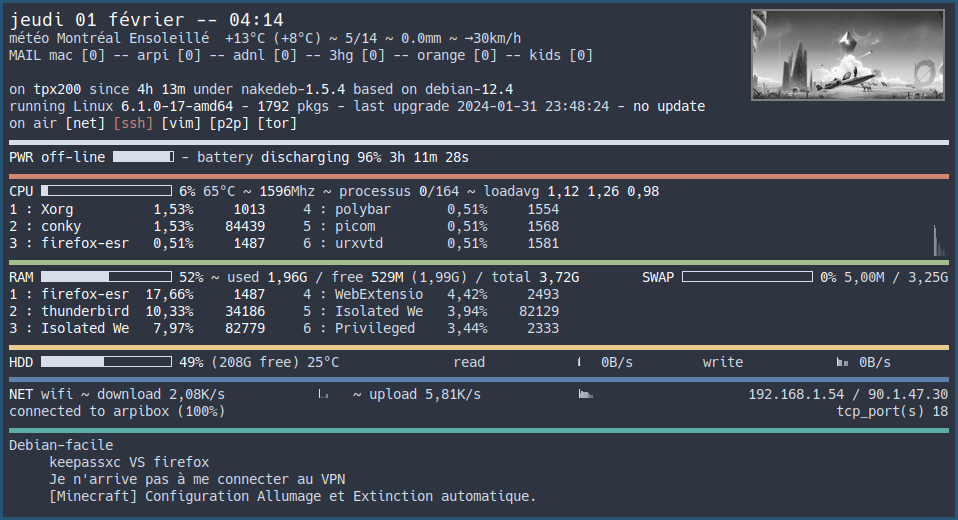The image size is (958, 520).
Task: Click the wifi download graph
Action: pyautogui.click(x=322, y=395)
